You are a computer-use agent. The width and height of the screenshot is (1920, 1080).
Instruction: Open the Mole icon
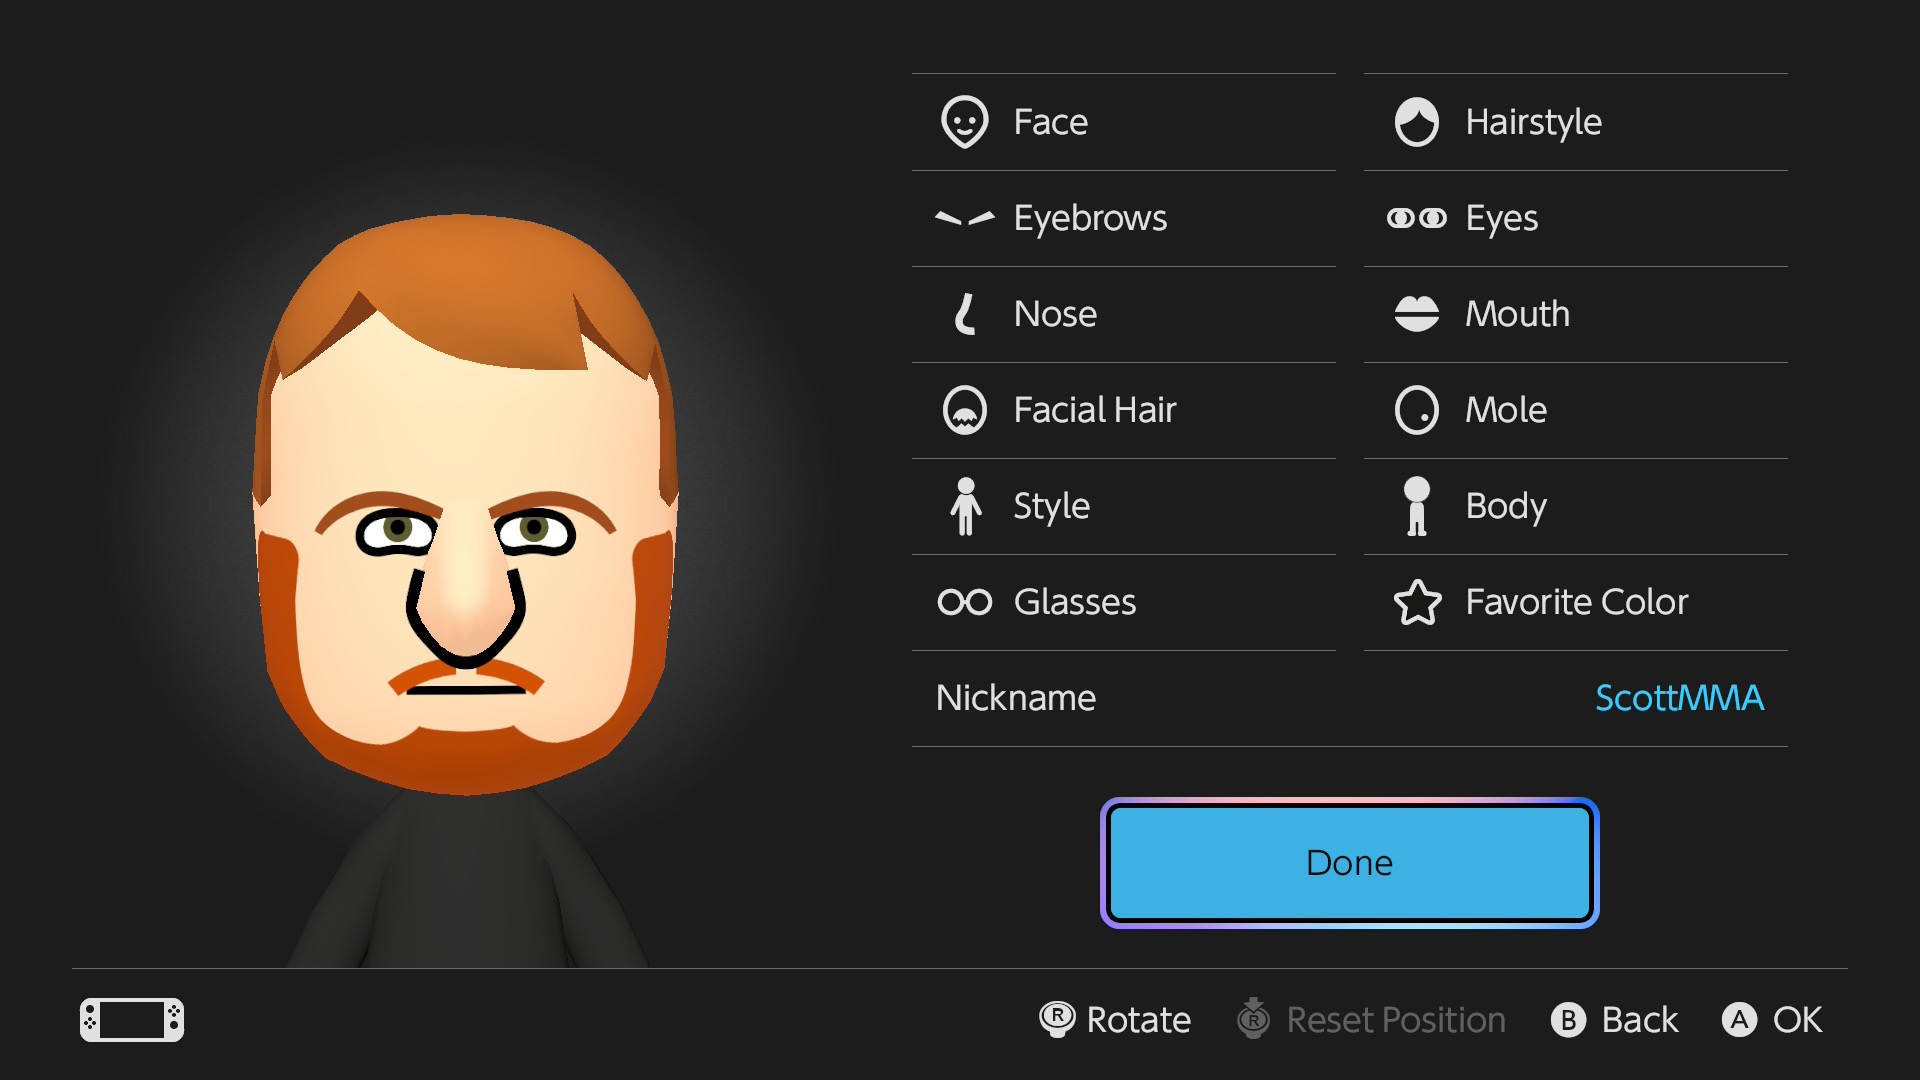[x=1416, y=410]
